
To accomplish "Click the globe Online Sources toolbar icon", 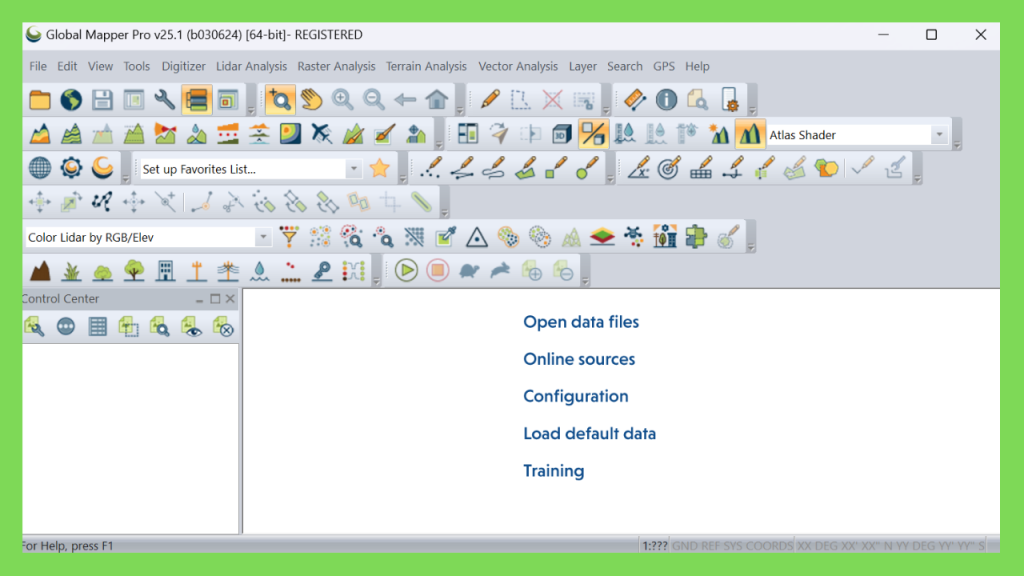I will pos(71,100).
